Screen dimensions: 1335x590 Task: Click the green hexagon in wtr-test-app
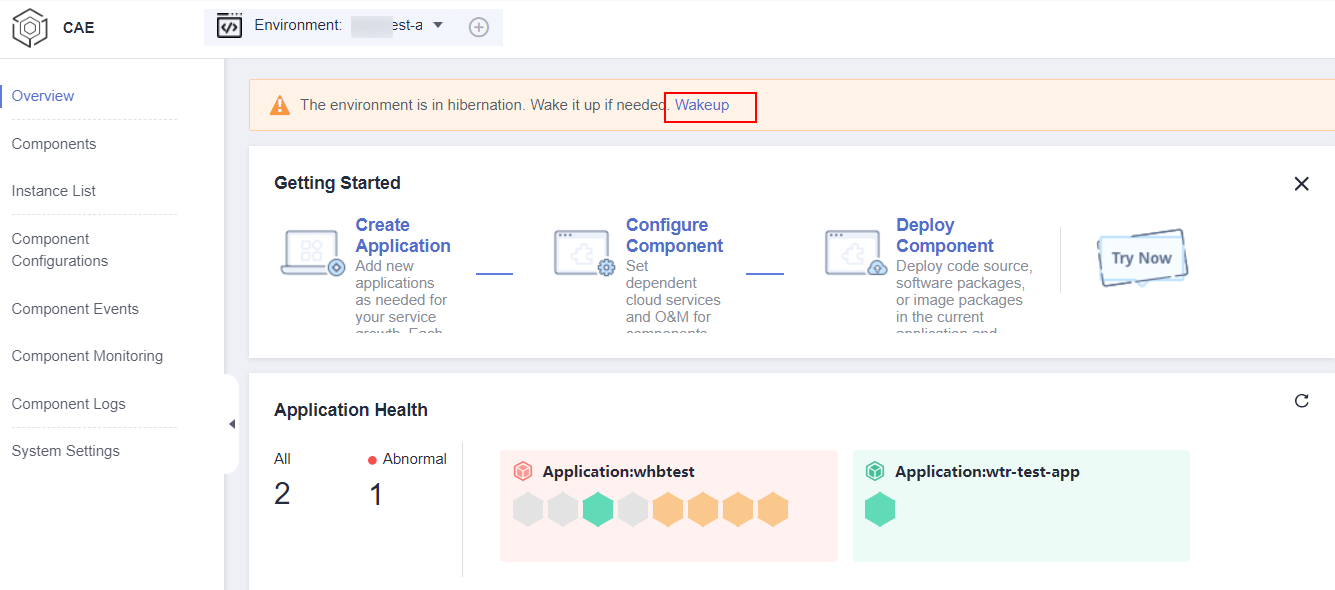pos(880,510)
